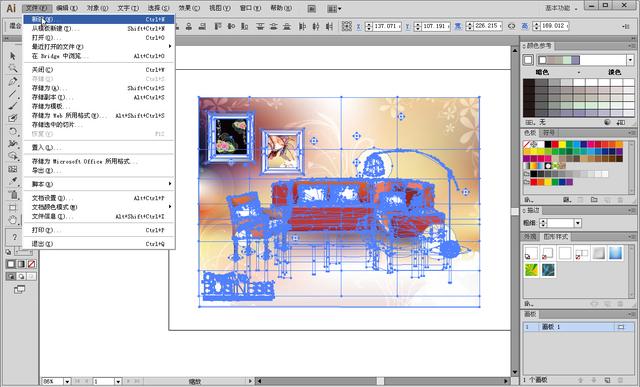Screen dimensions: 640x387
Task: Select the blue gradient graphic style thumbnail
Action: [615, 253]
